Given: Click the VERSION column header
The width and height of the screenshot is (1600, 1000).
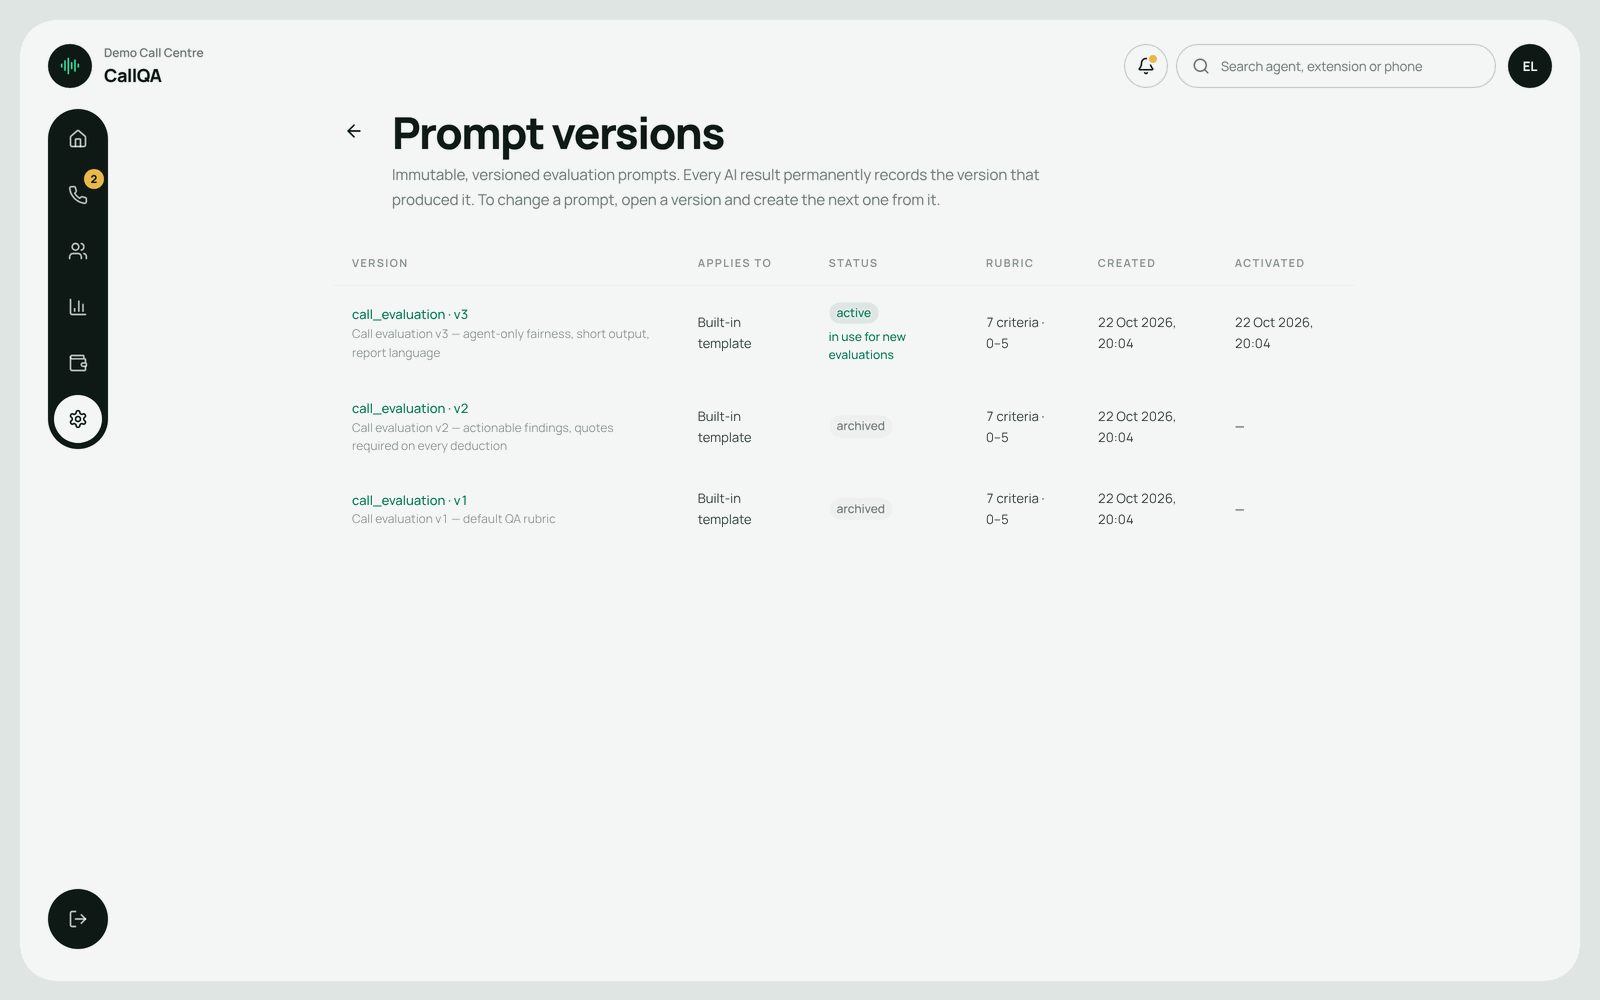Looking at the screenshot, I should coord(380,263).
